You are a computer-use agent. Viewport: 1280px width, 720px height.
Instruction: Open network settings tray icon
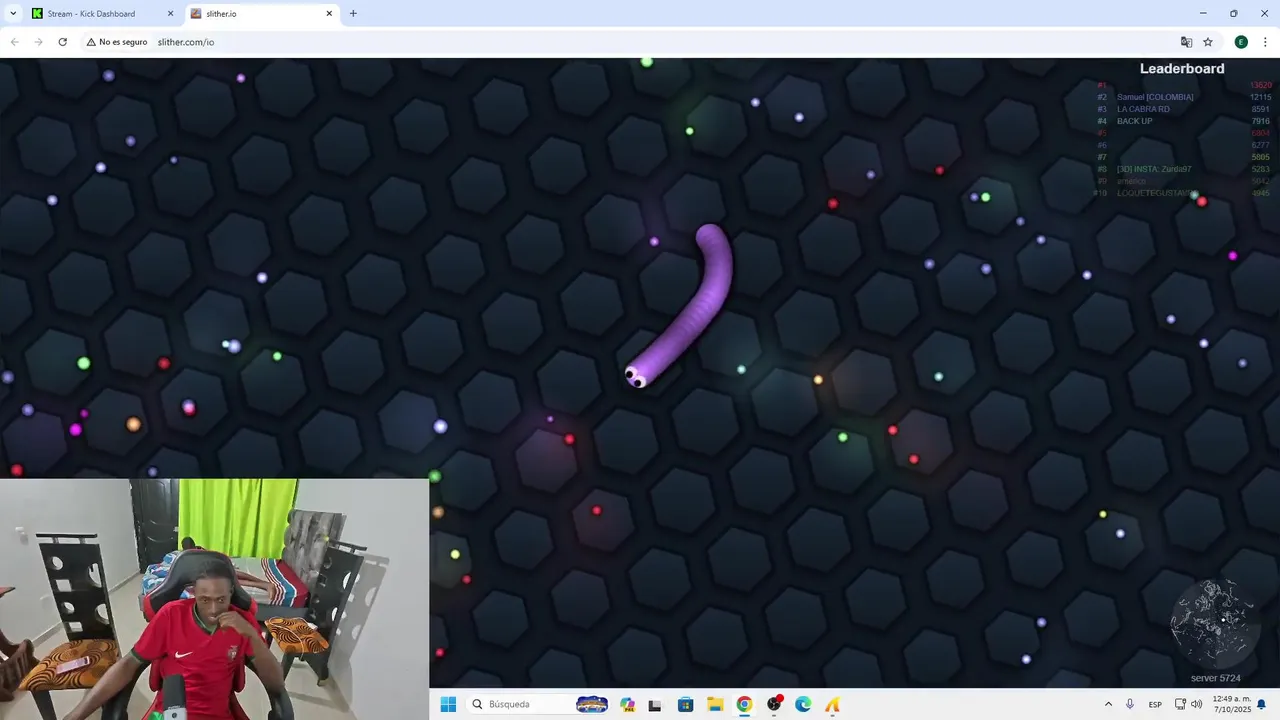pos(1181,704)
